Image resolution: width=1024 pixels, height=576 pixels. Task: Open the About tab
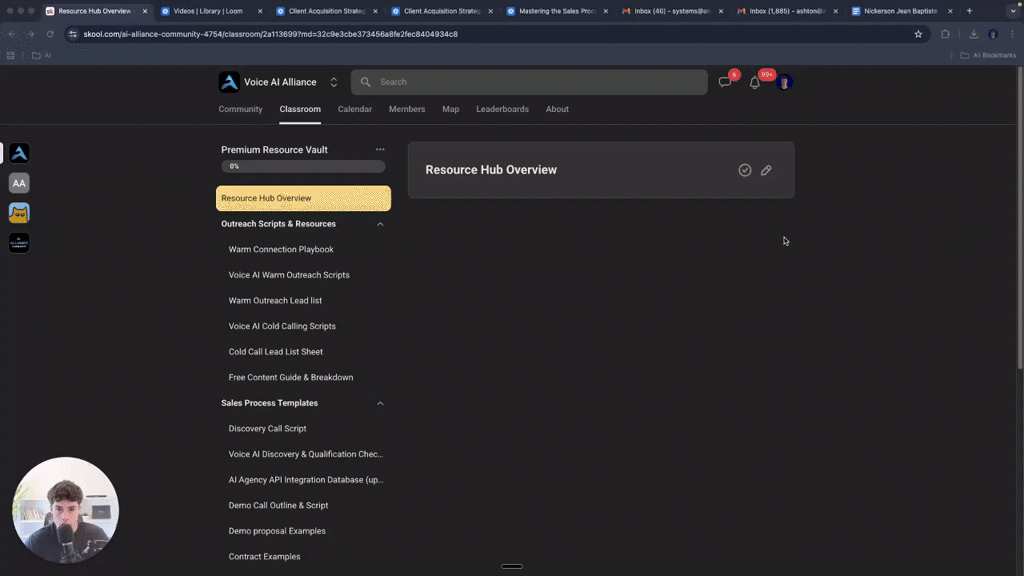click(x=557, y=109)
